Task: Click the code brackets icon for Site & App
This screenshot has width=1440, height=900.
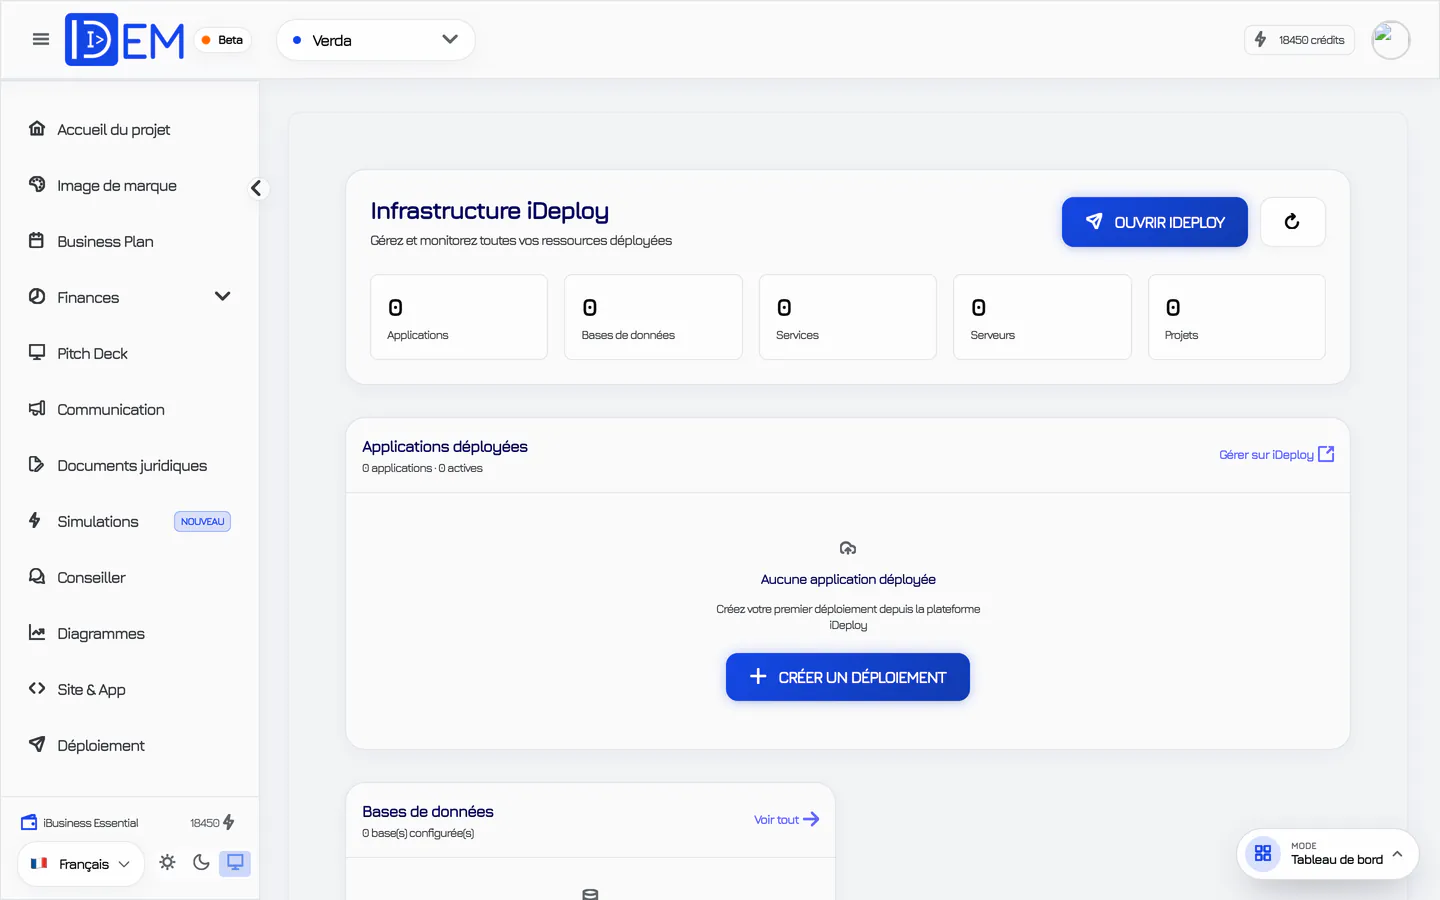Action: (37, 688)
